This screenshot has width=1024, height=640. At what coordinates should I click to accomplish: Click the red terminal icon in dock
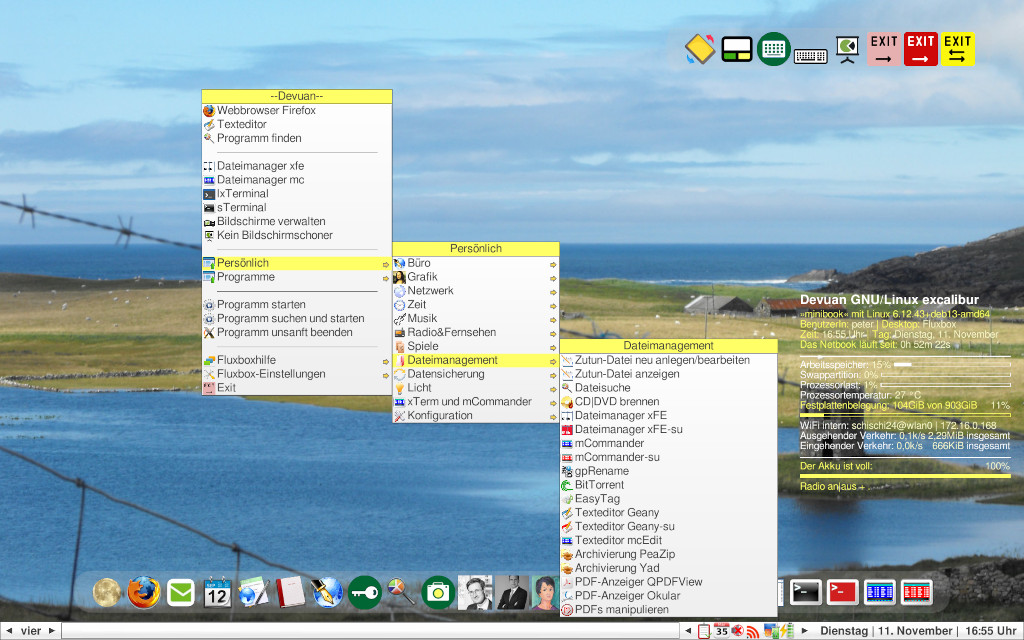[x=842, y=592]
